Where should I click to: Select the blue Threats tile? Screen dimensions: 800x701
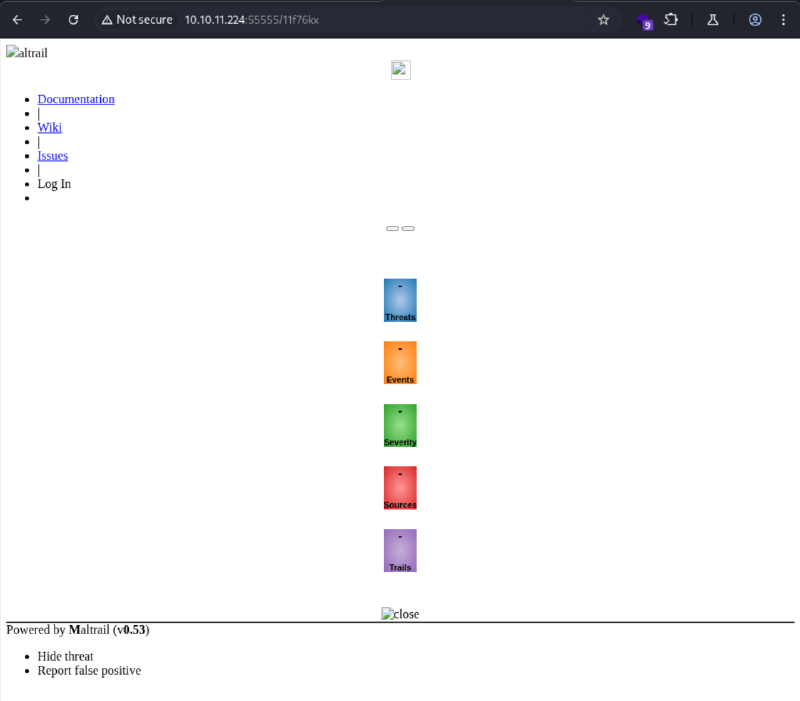pos(400,300)
